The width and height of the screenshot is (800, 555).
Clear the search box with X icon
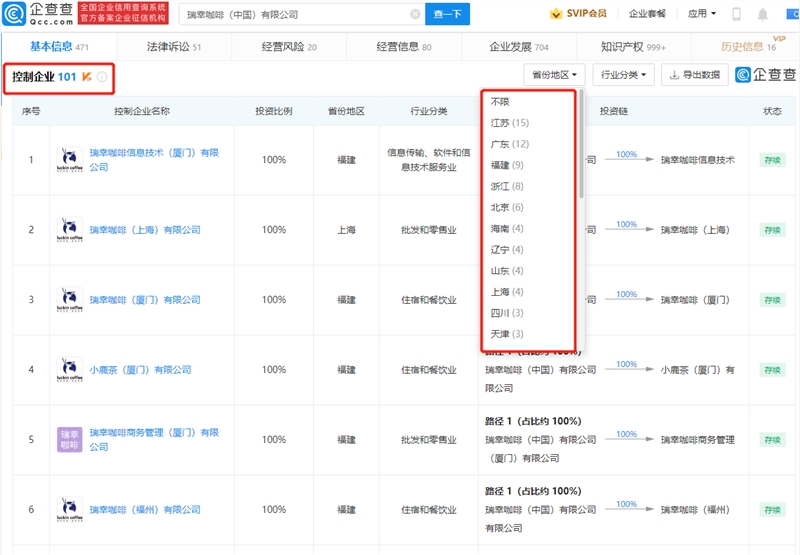coord(415,14)
